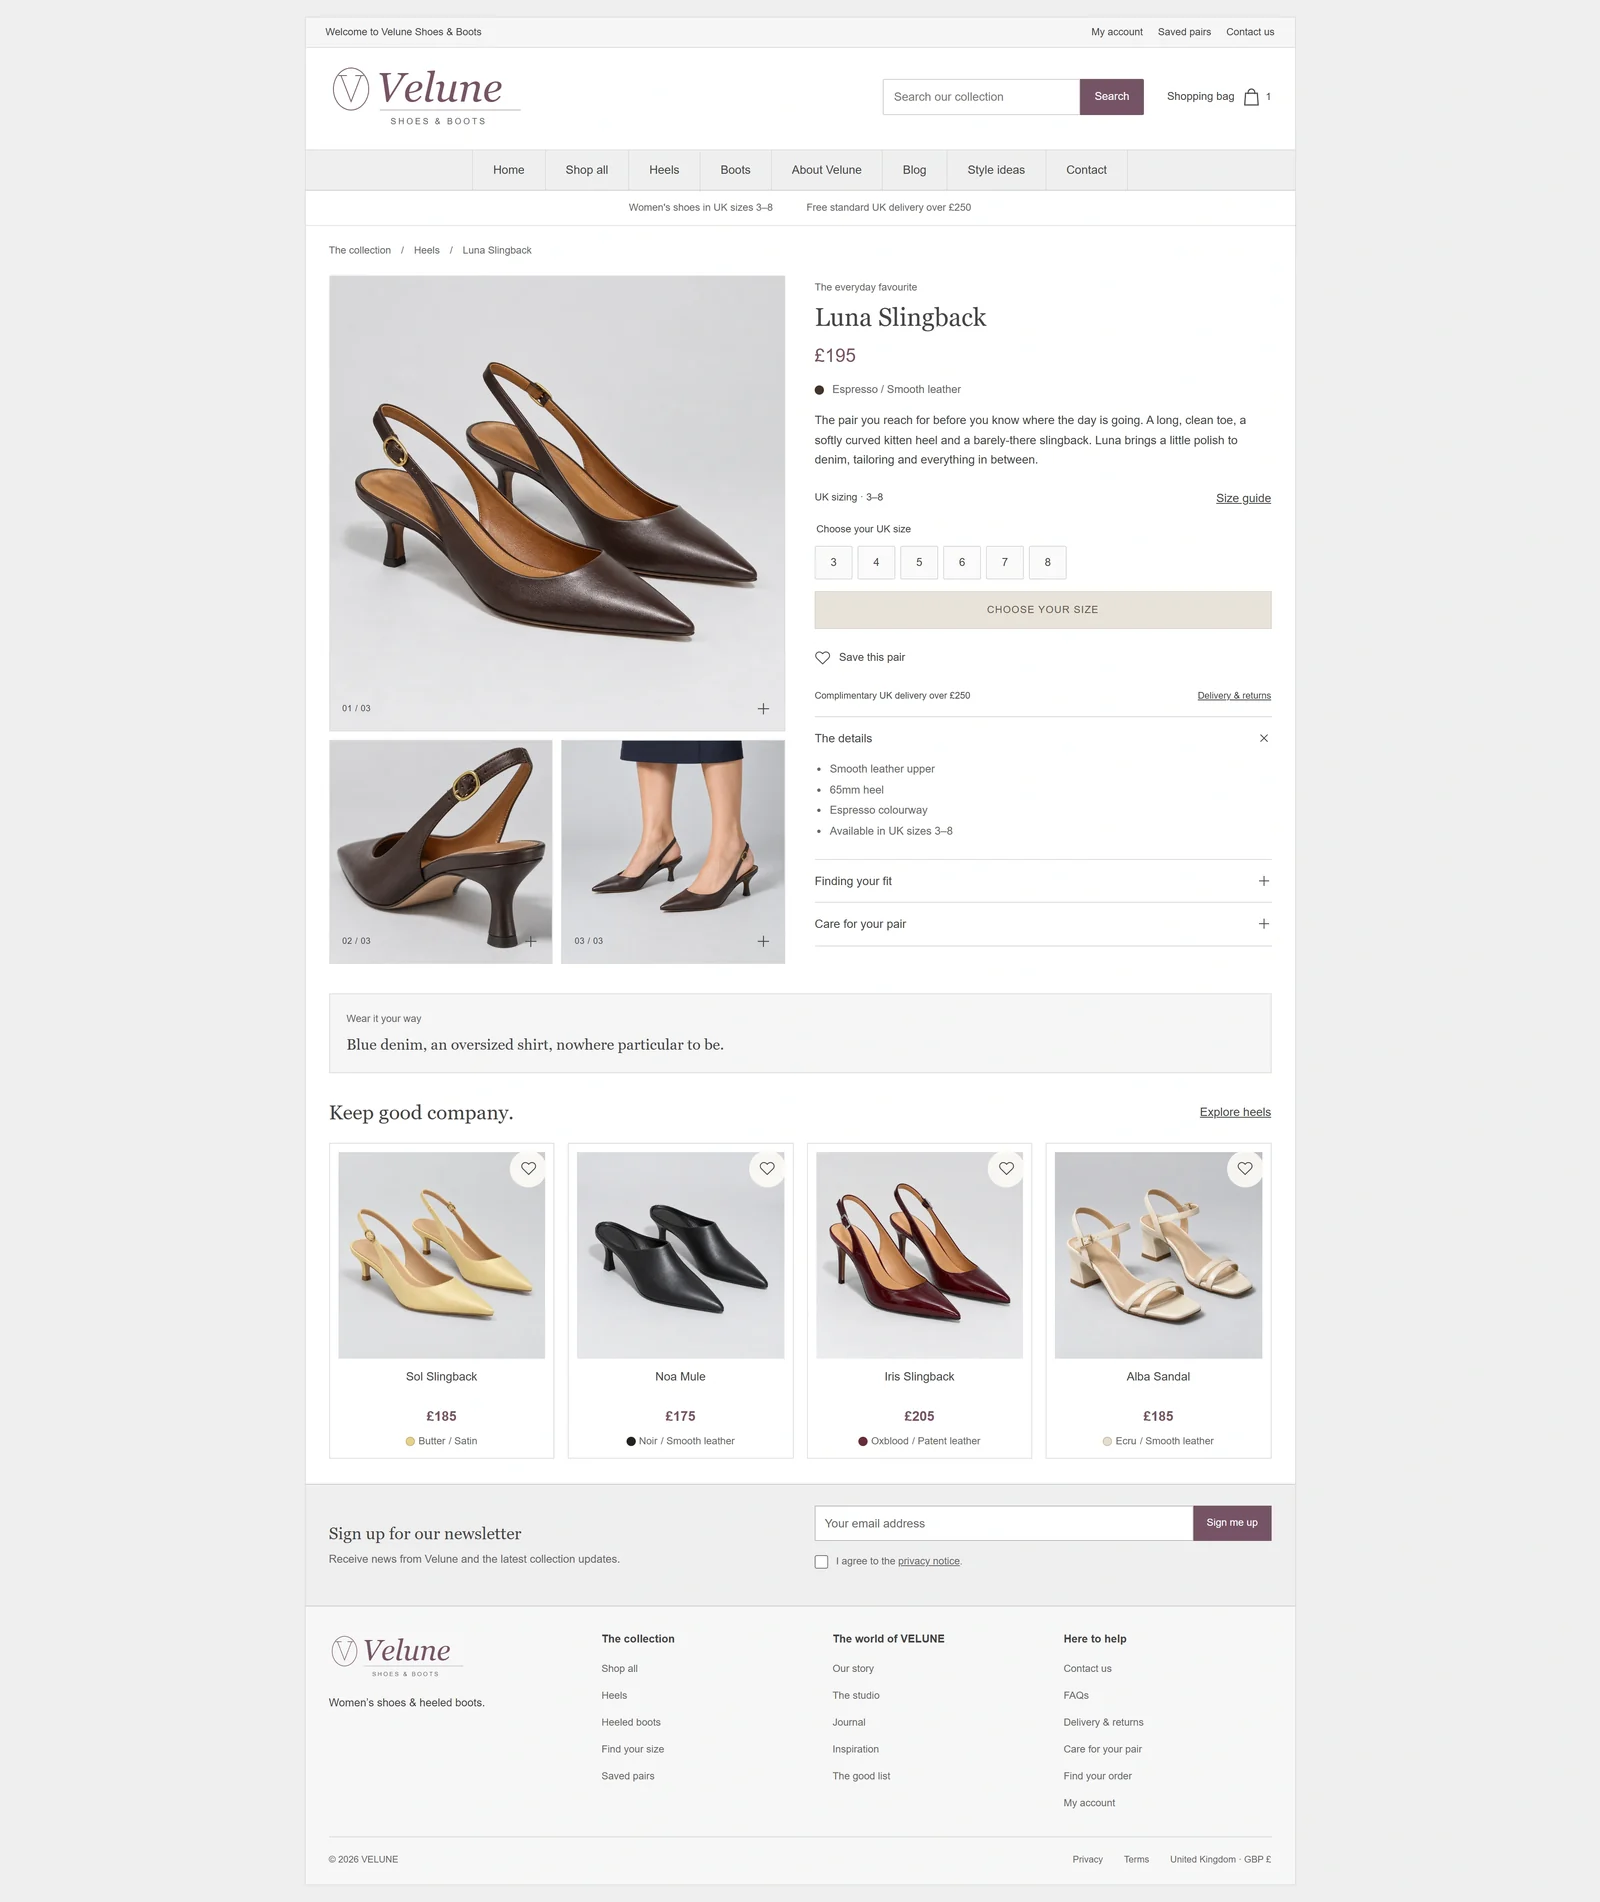Screen dimensions: 1600x1902
Task: Click the newsletter email address field
Action: click(1003, 1524)
